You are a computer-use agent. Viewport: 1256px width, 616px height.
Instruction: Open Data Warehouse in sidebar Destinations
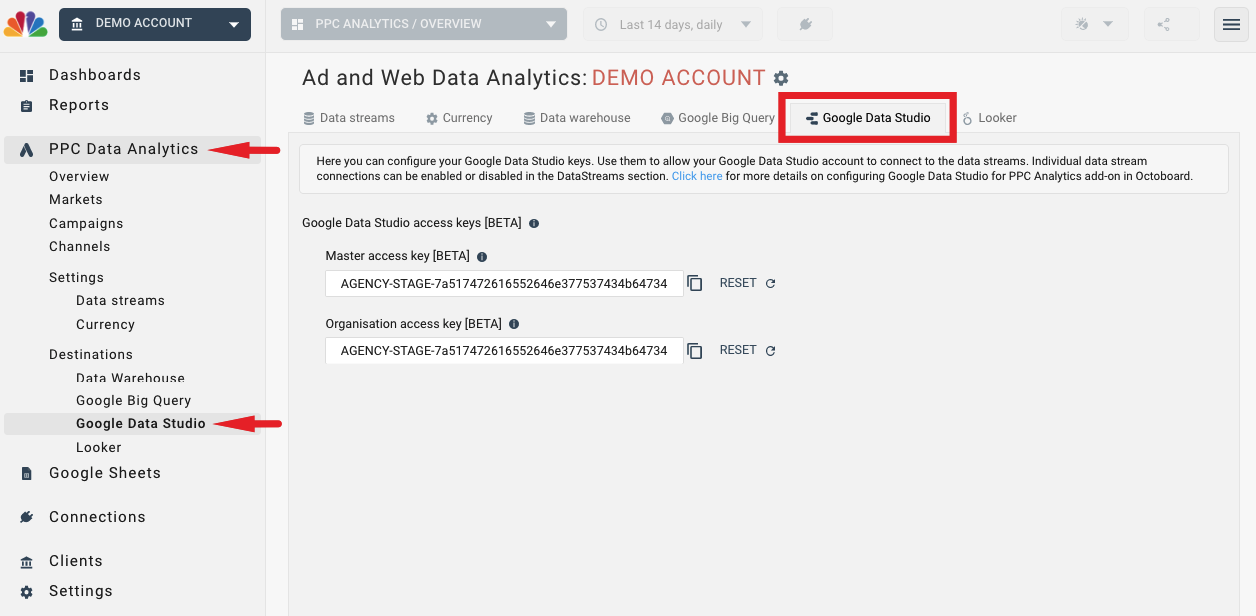pyautogui.click(x=130, y=378)
